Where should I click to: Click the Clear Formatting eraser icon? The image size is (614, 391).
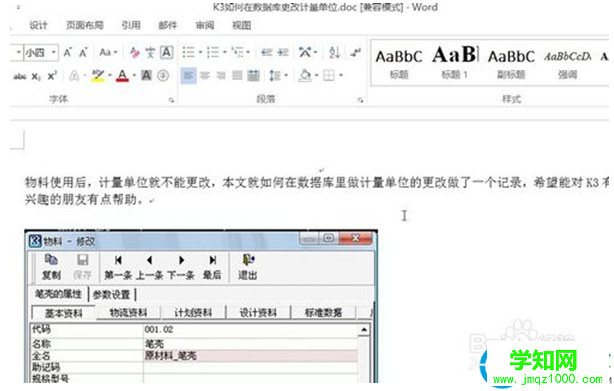(135, 52)
